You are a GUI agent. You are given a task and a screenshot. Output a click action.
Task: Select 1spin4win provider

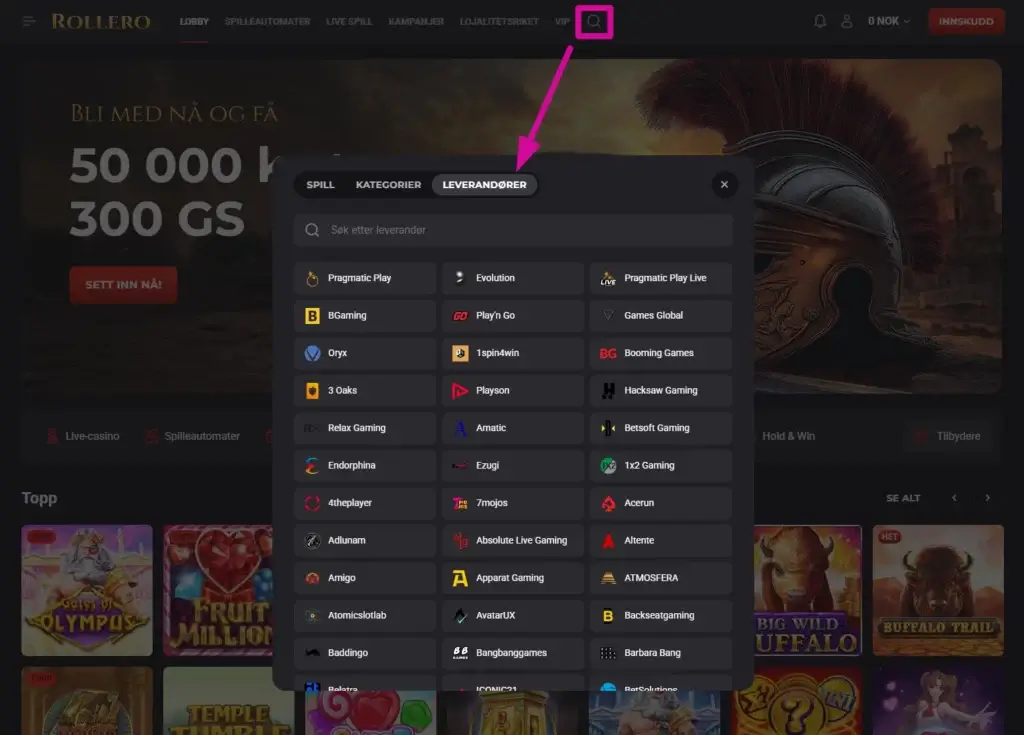point(513,353)
